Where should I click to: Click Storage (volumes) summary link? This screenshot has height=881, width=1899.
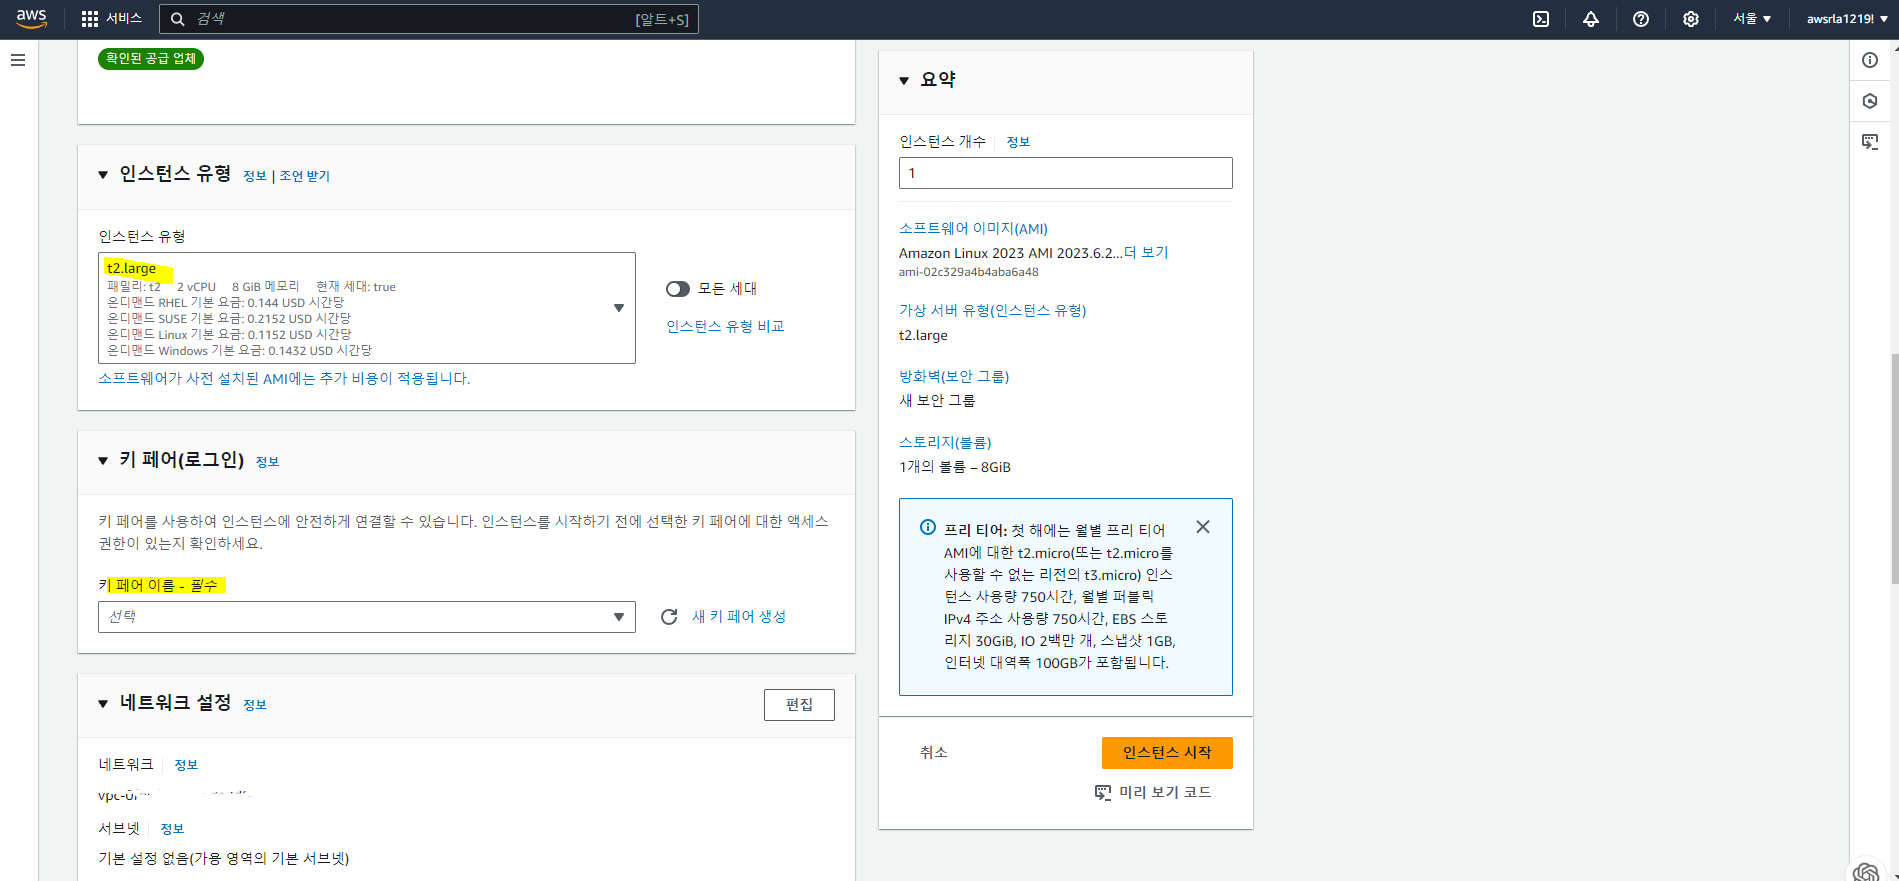(945, 443)
